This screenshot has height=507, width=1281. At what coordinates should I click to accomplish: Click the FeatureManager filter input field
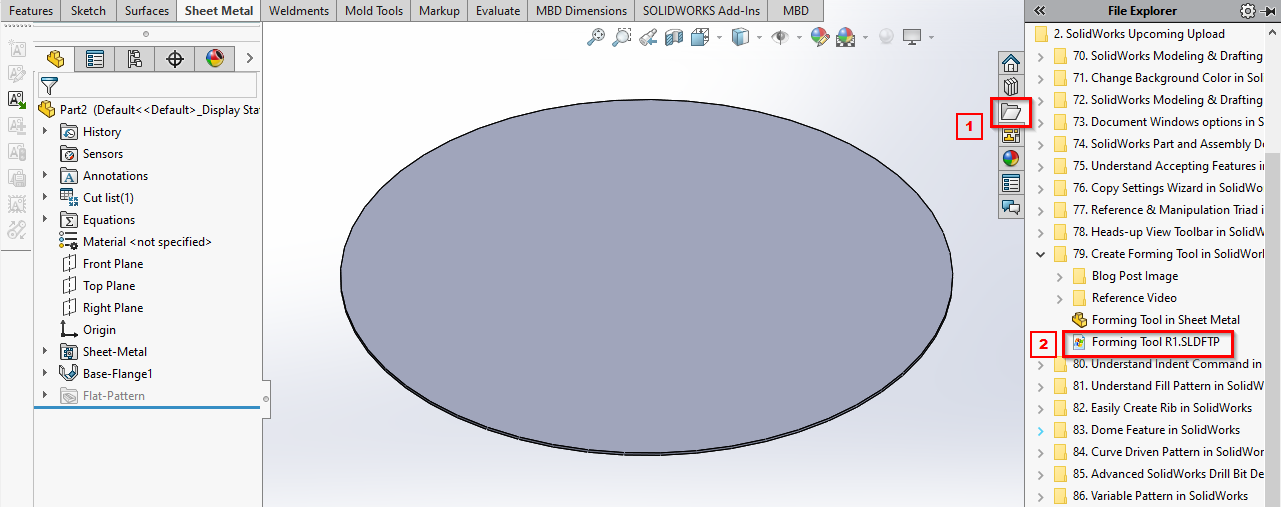155,85
